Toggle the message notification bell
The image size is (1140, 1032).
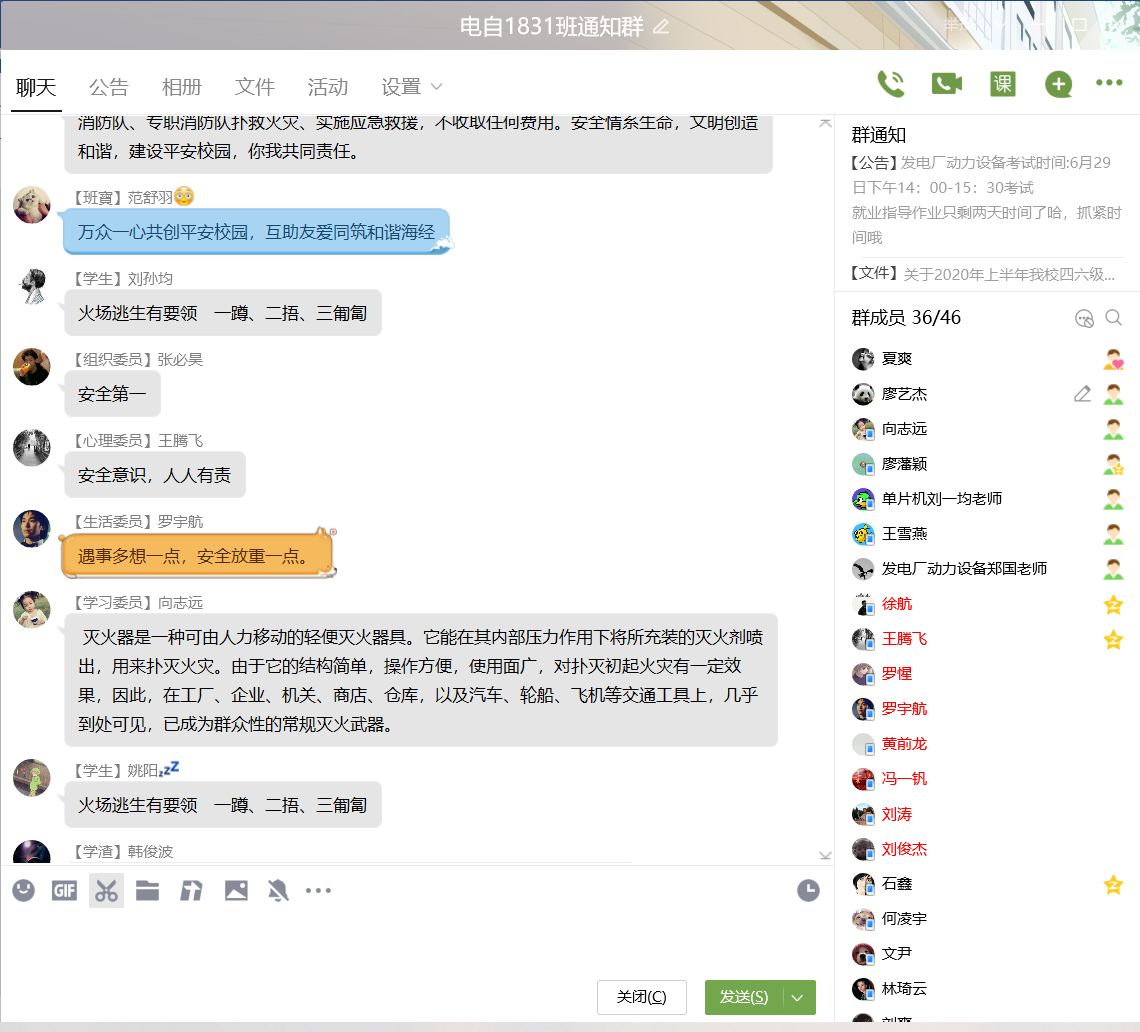[x=278, y=890]
